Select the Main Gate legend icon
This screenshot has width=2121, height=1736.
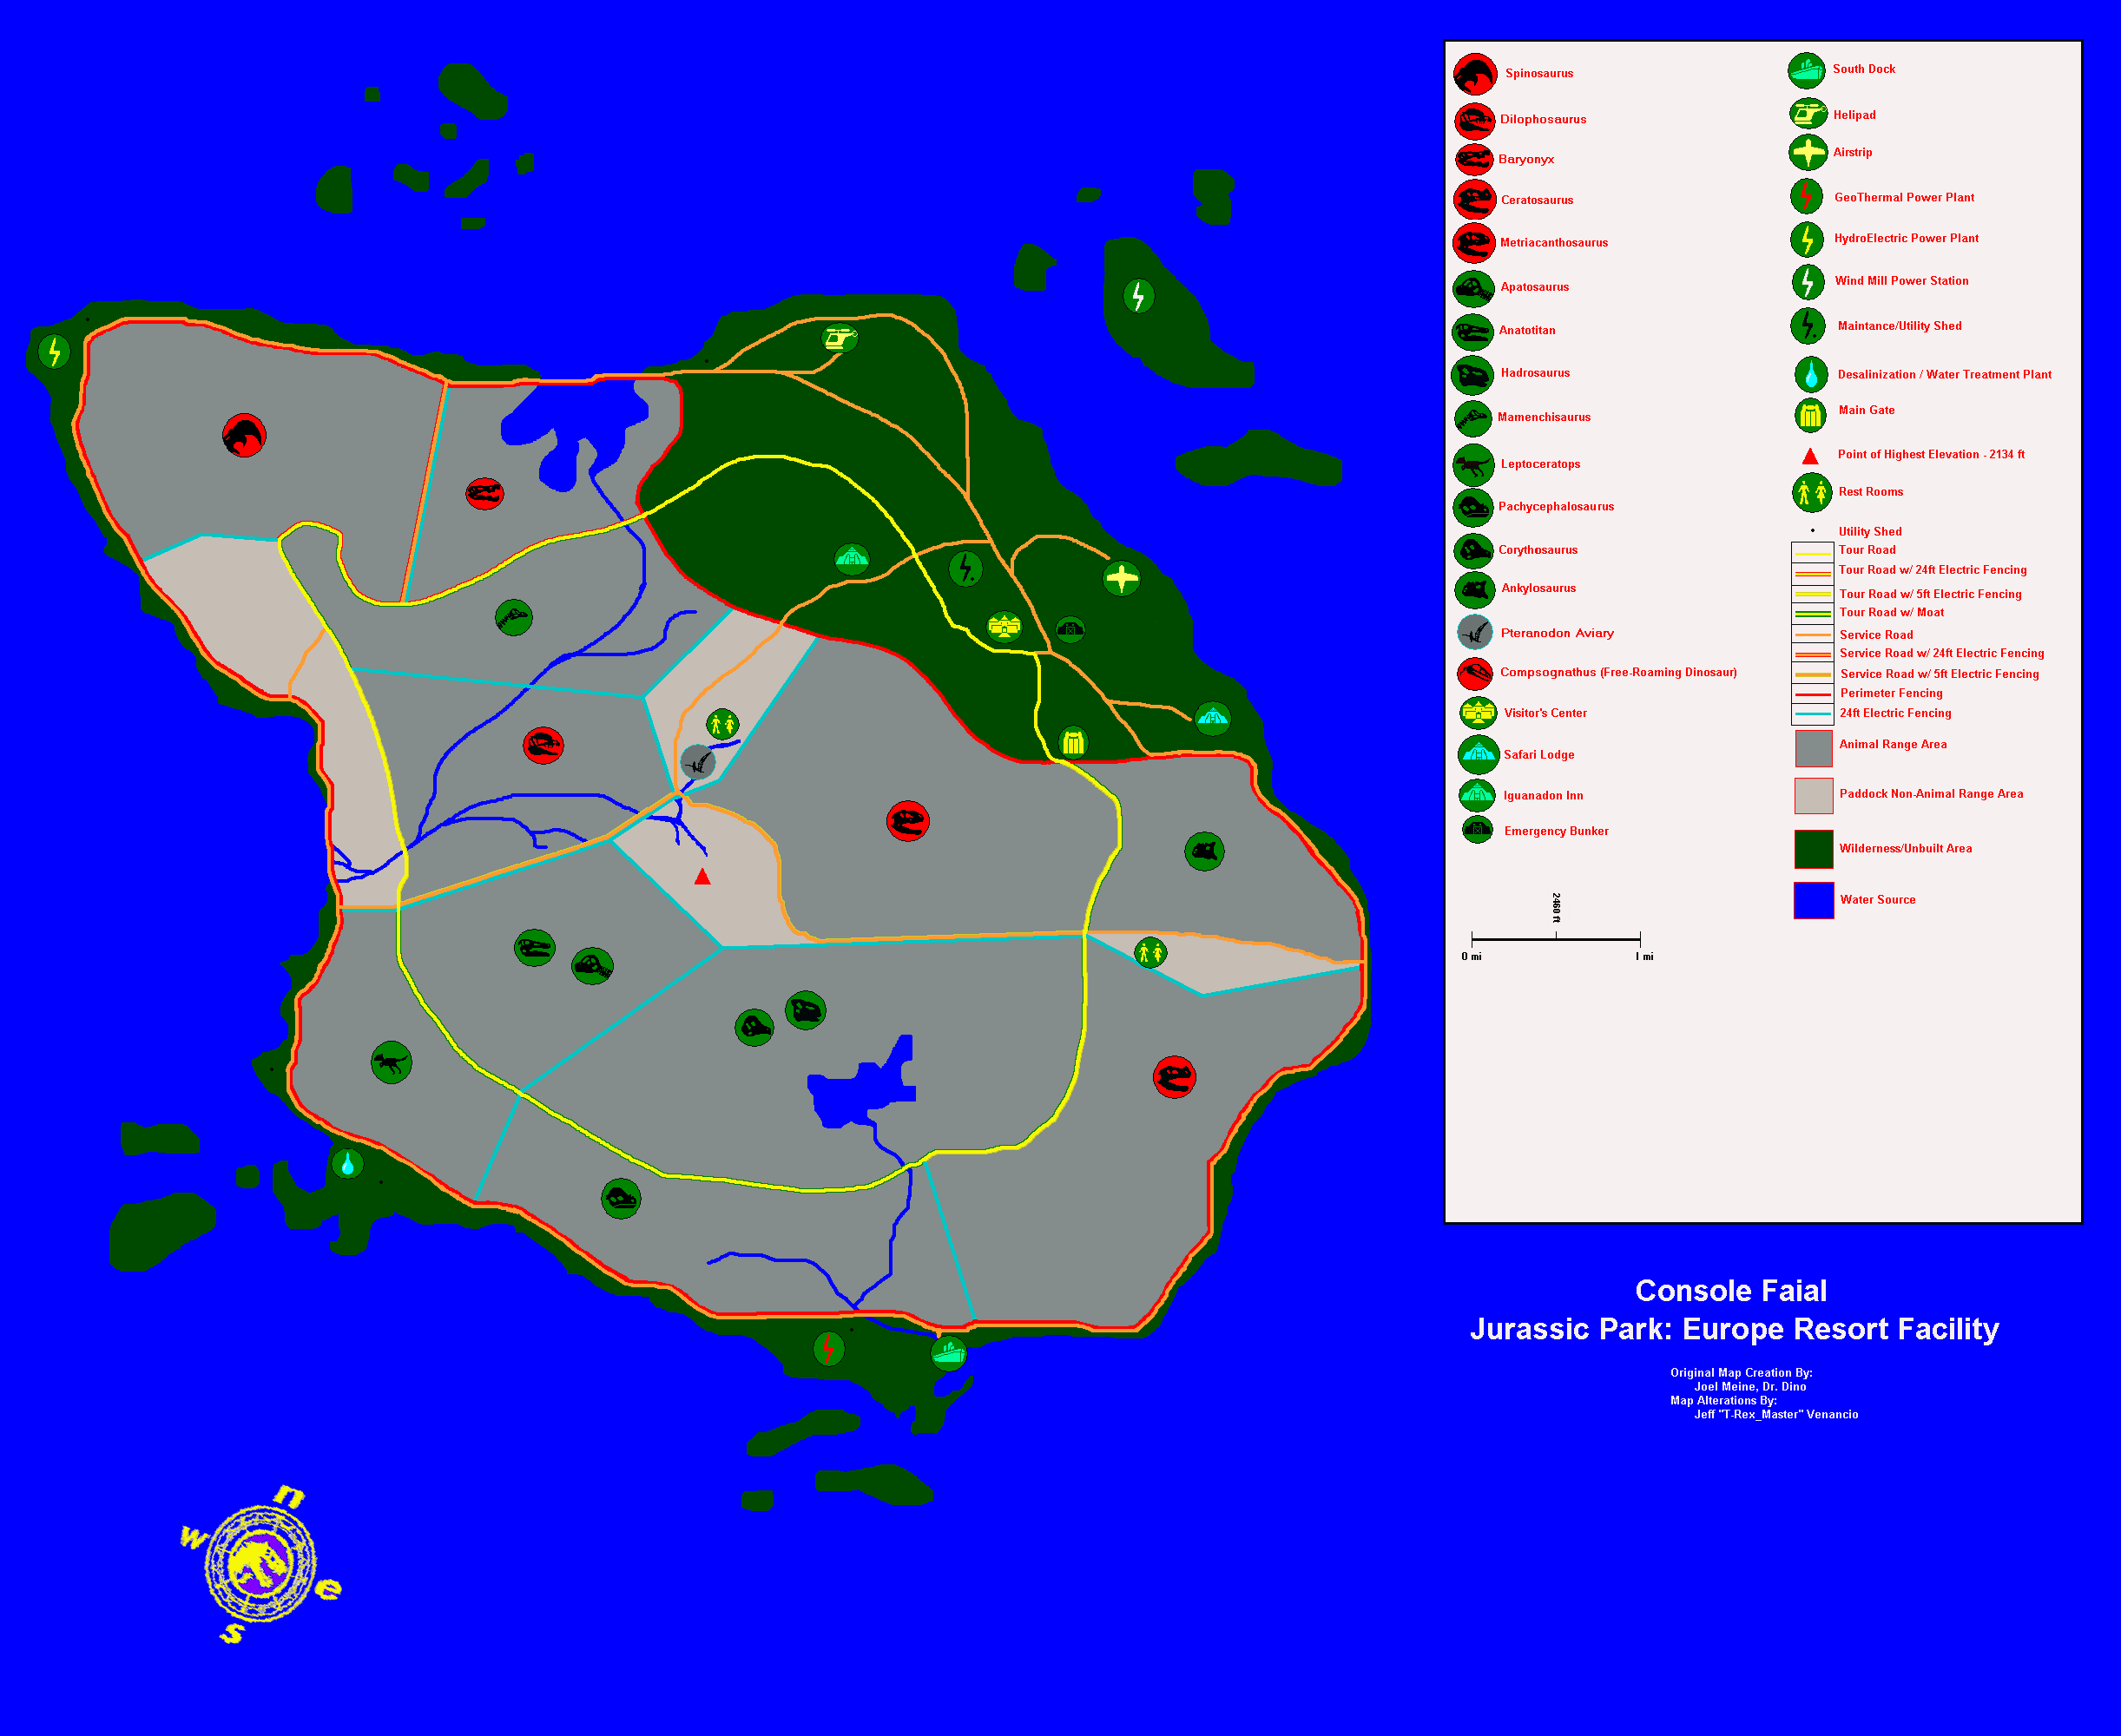1811,414
